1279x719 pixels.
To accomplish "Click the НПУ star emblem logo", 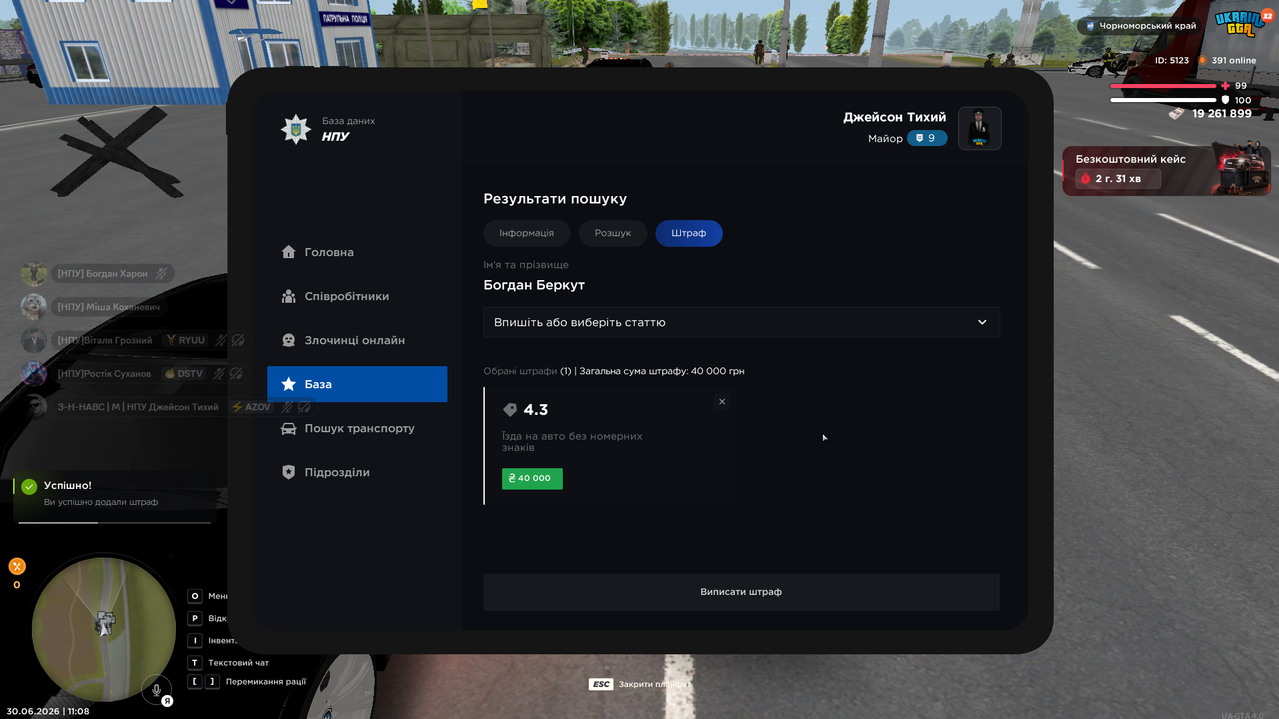I will (x=296, y=129).
